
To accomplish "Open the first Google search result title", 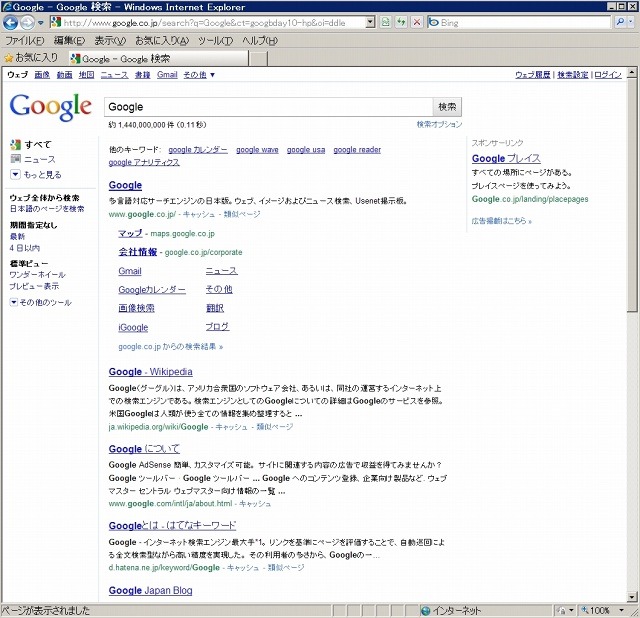I will click(x=125, y=185).
